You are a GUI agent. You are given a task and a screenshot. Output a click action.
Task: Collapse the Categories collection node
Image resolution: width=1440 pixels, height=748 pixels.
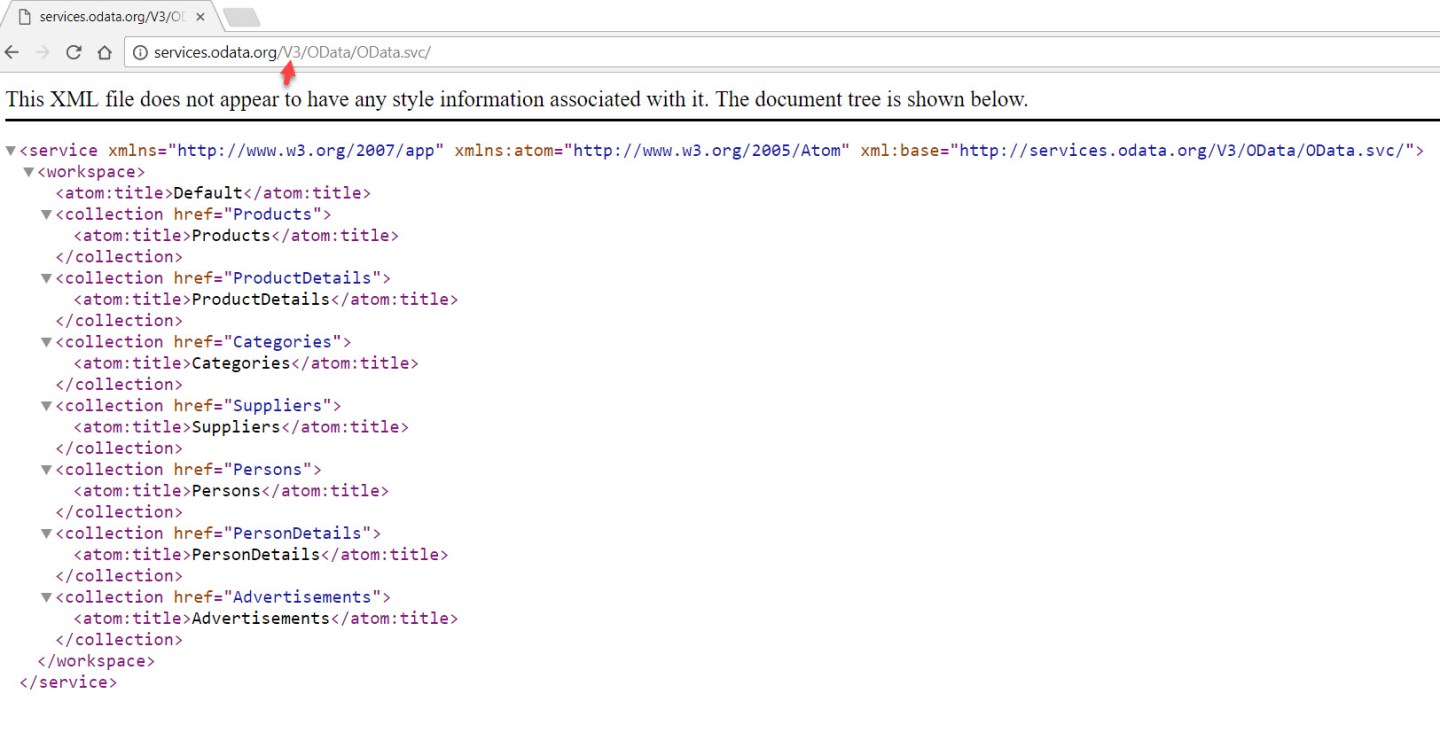click(46, 341)
